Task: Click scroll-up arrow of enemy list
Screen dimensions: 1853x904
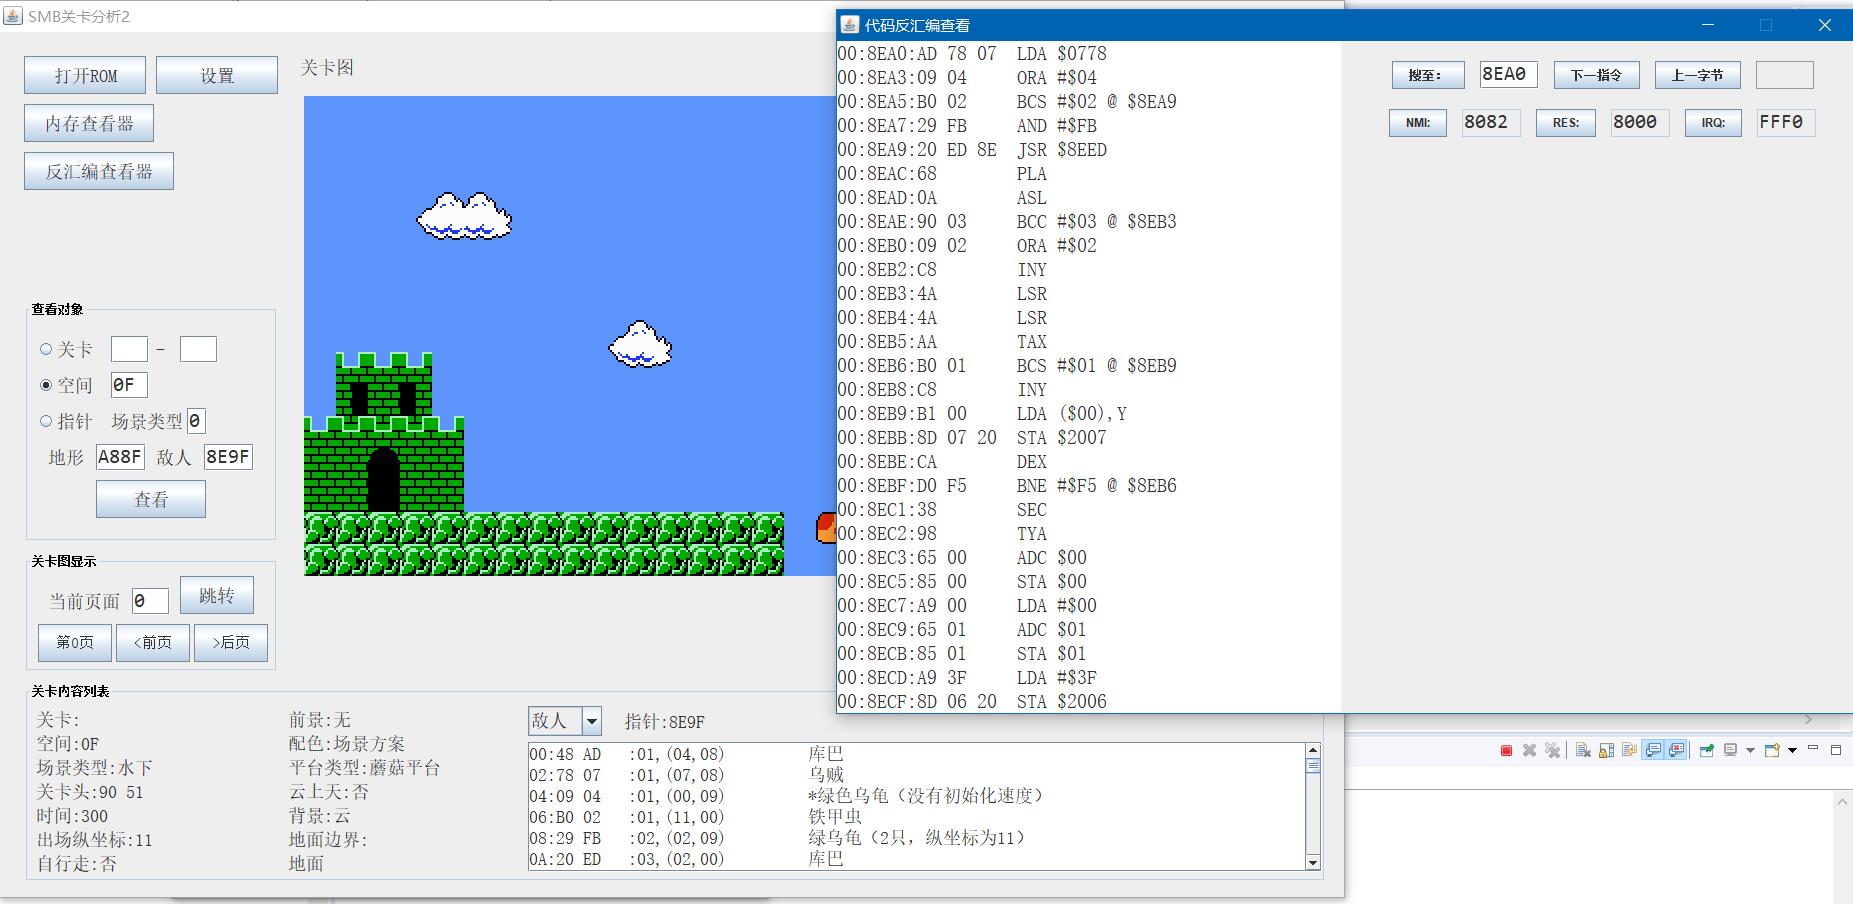Action: pyautogui.click(x=1313, y=750)
